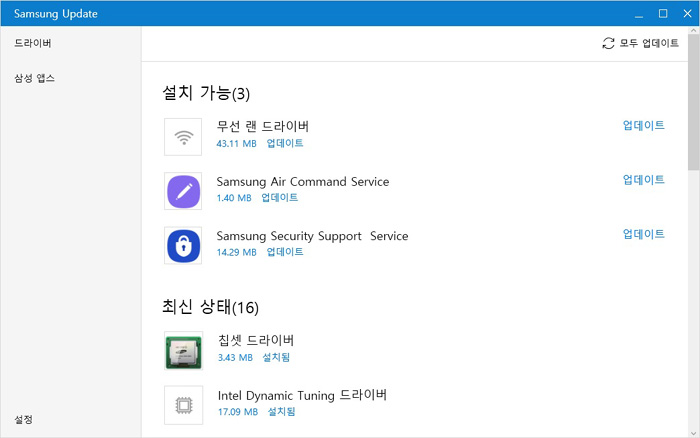
Task: Select the 칩셋 드라이버 title
Action: (x=256, y=341)
